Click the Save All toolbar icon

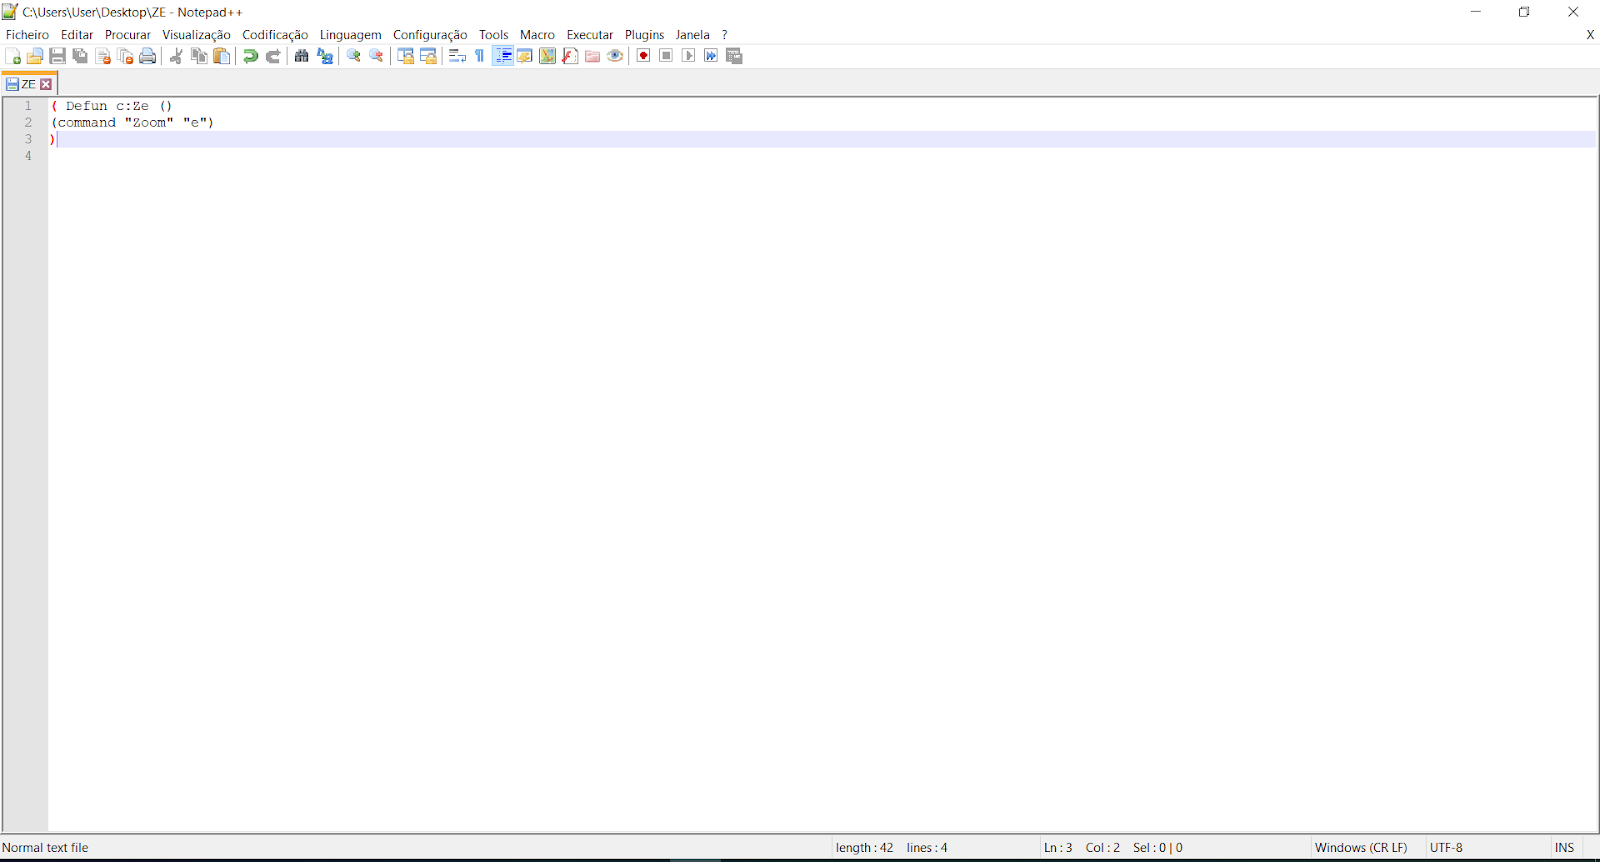tap(80, 56)
